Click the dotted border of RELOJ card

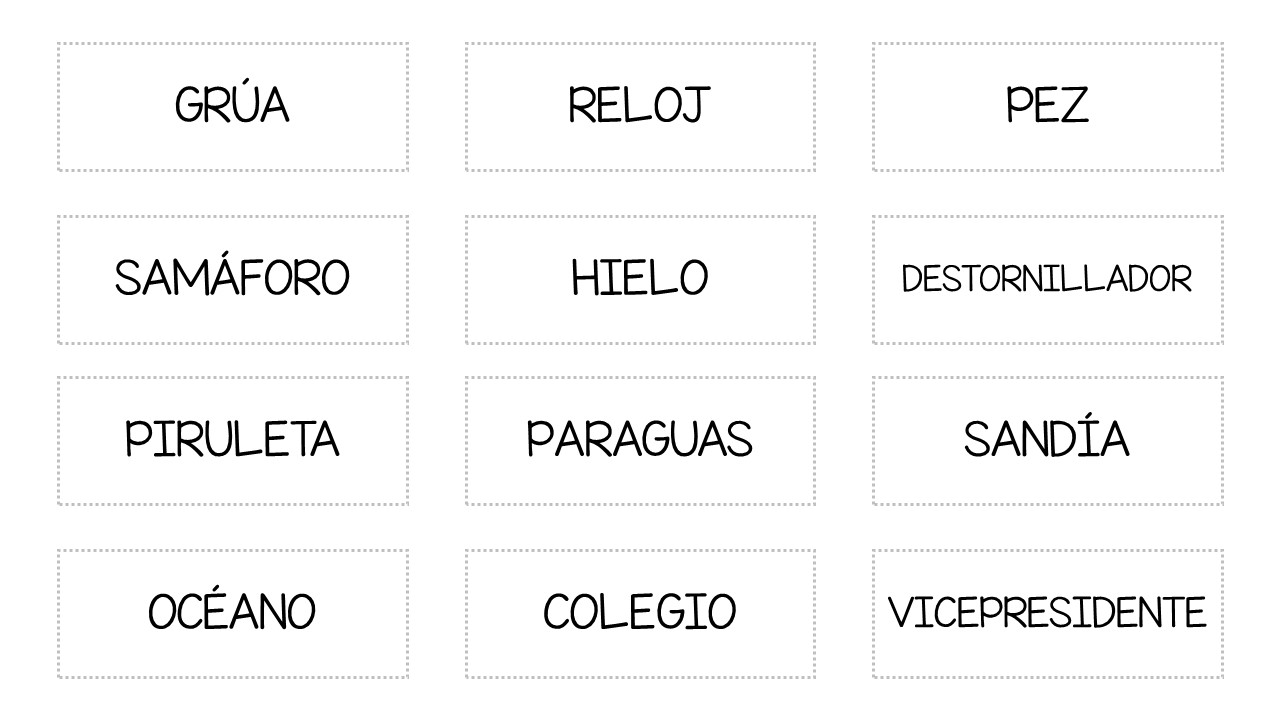click(x=640, y=43)
